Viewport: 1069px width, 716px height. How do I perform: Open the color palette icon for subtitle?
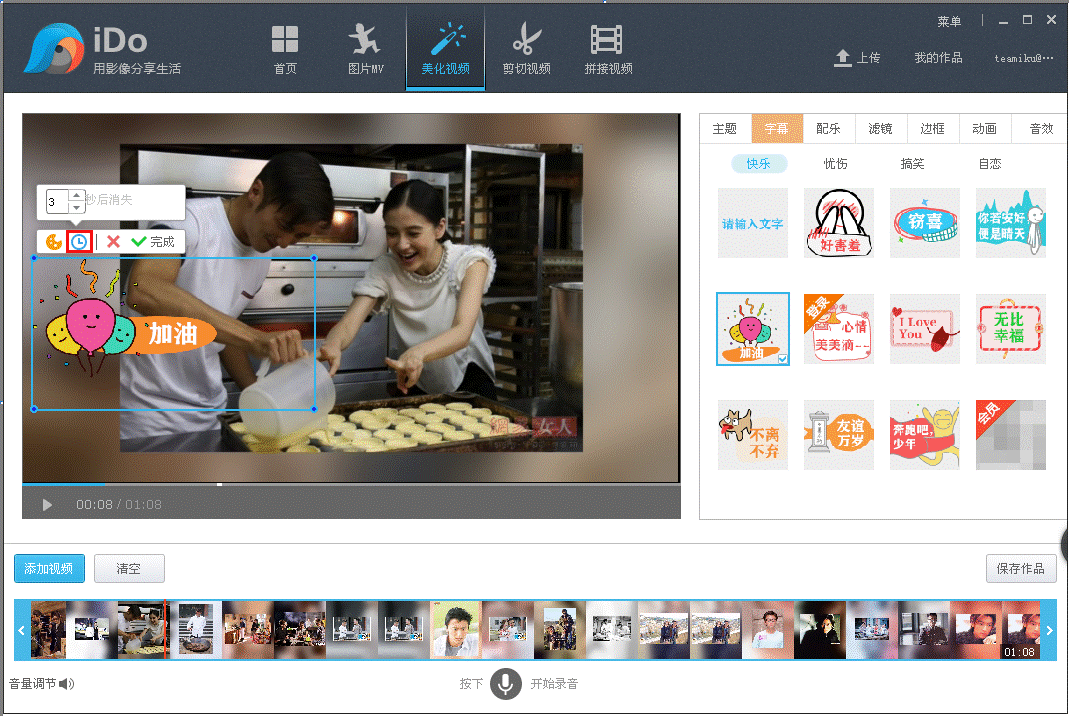point(54,242)
